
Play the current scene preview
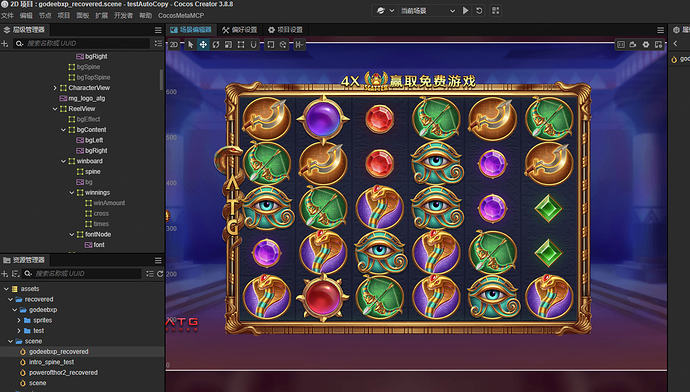(x=466, y=11)
